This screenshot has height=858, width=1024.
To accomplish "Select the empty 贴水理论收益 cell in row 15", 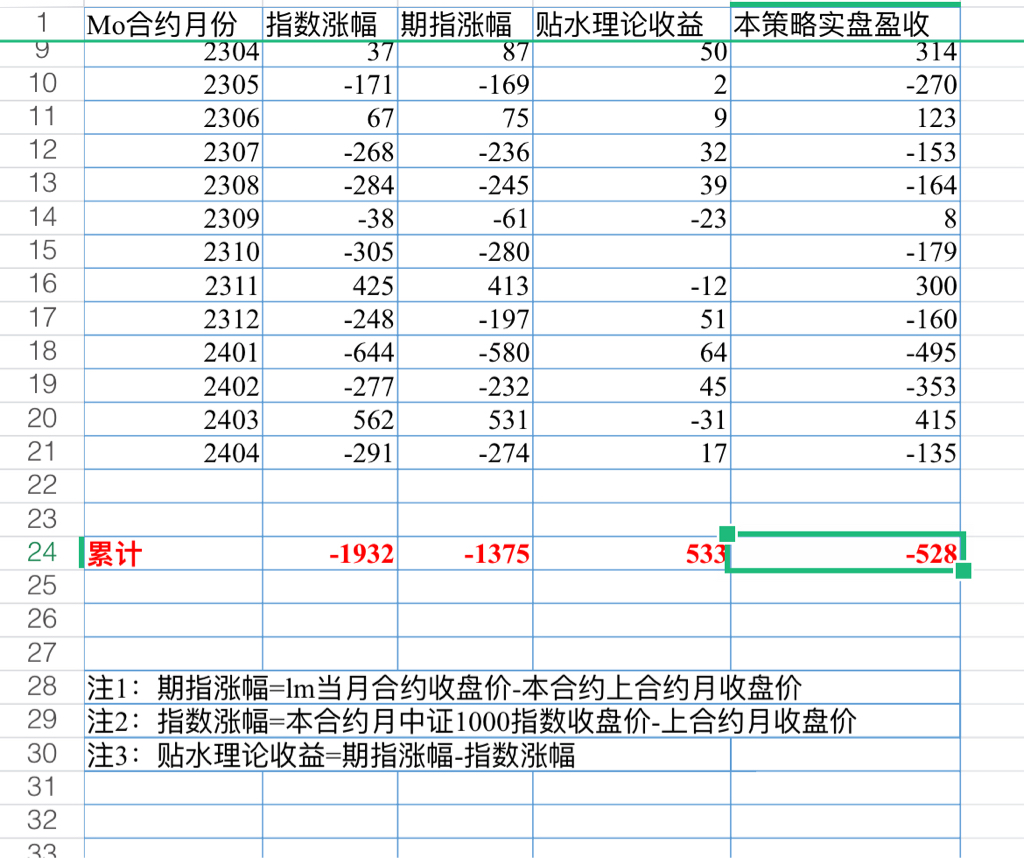I will click(x=632, y=251).
